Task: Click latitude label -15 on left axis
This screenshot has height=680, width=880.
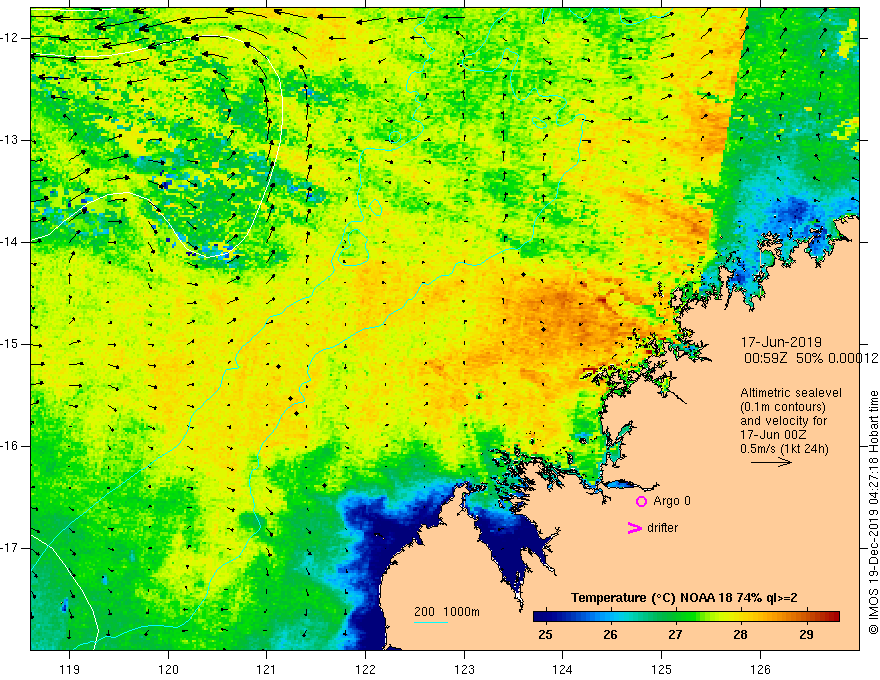Action: click(10, 344)
